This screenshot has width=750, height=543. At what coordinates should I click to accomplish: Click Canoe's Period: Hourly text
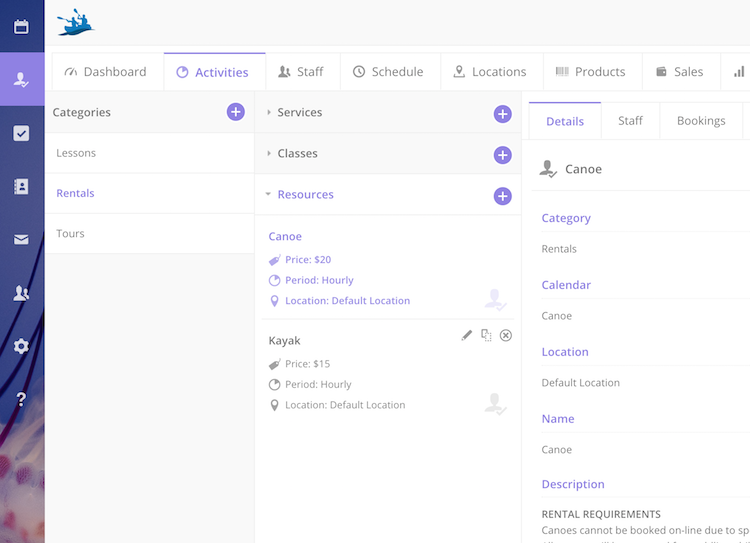[x=320, y=280]
